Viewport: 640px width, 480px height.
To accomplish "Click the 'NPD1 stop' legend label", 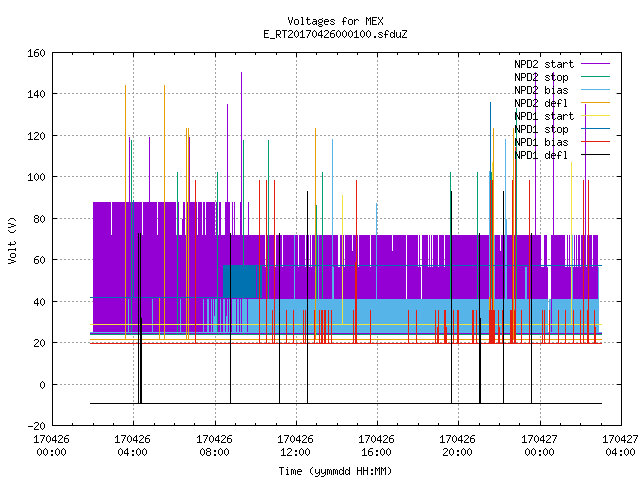I will pos(541,129).
